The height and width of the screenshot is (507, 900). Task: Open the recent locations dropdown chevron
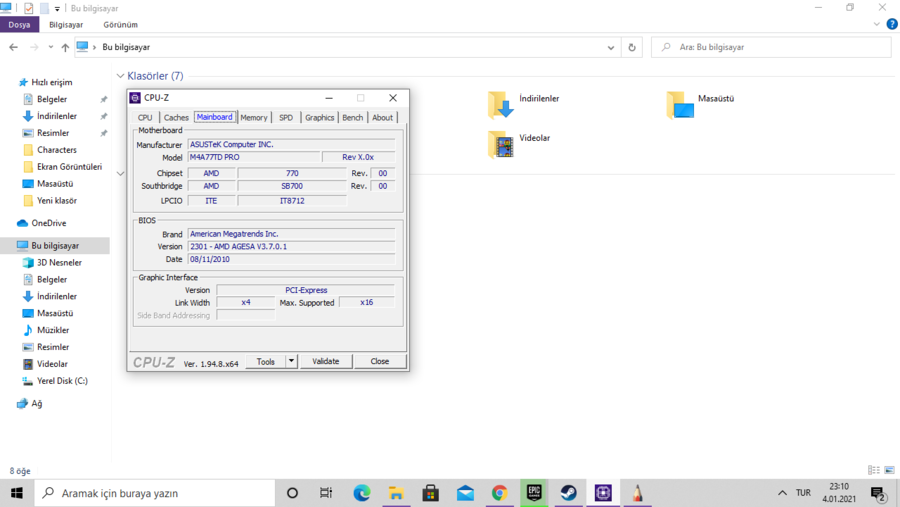coord(51,47)
